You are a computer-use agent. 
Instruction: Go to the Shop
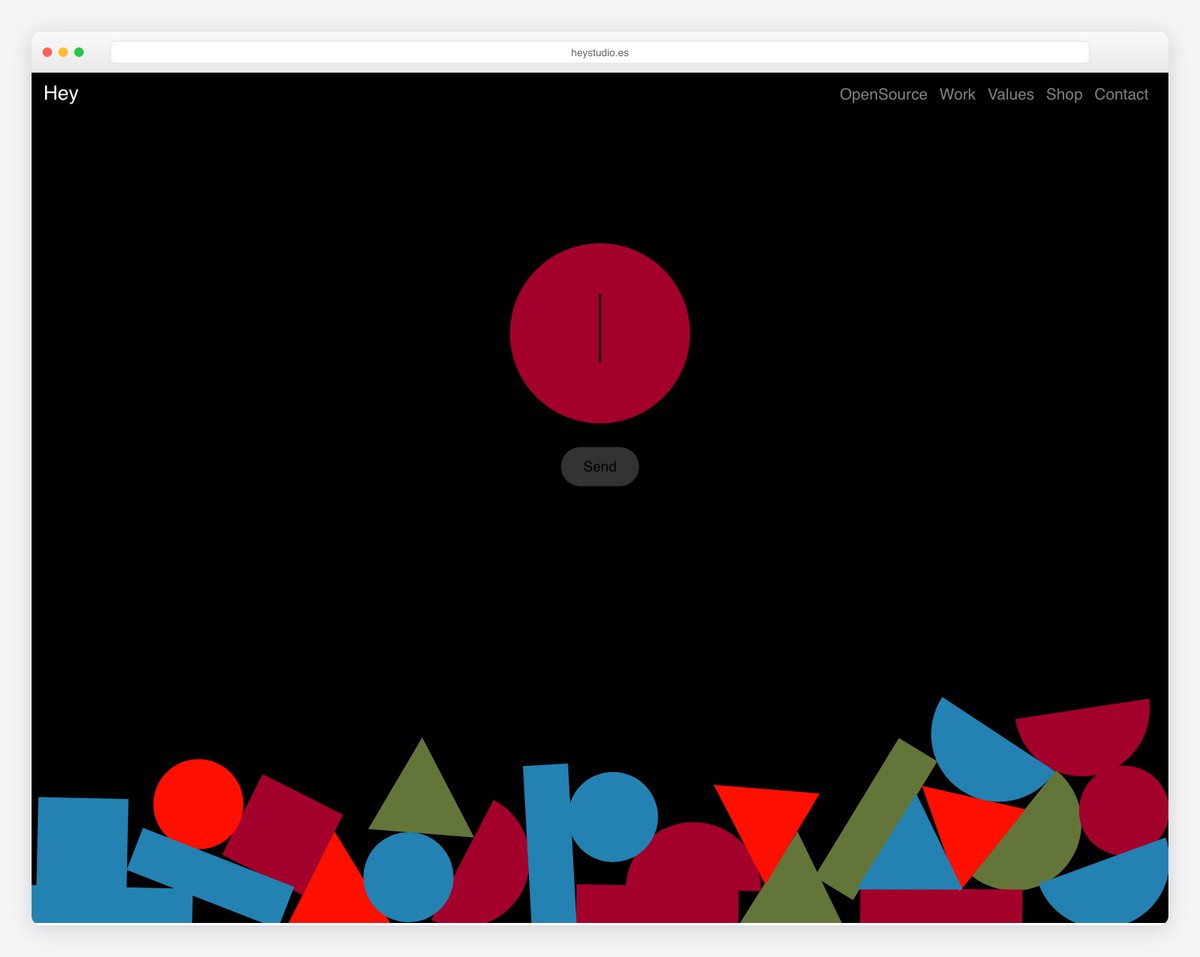(x=1064, y=94)
